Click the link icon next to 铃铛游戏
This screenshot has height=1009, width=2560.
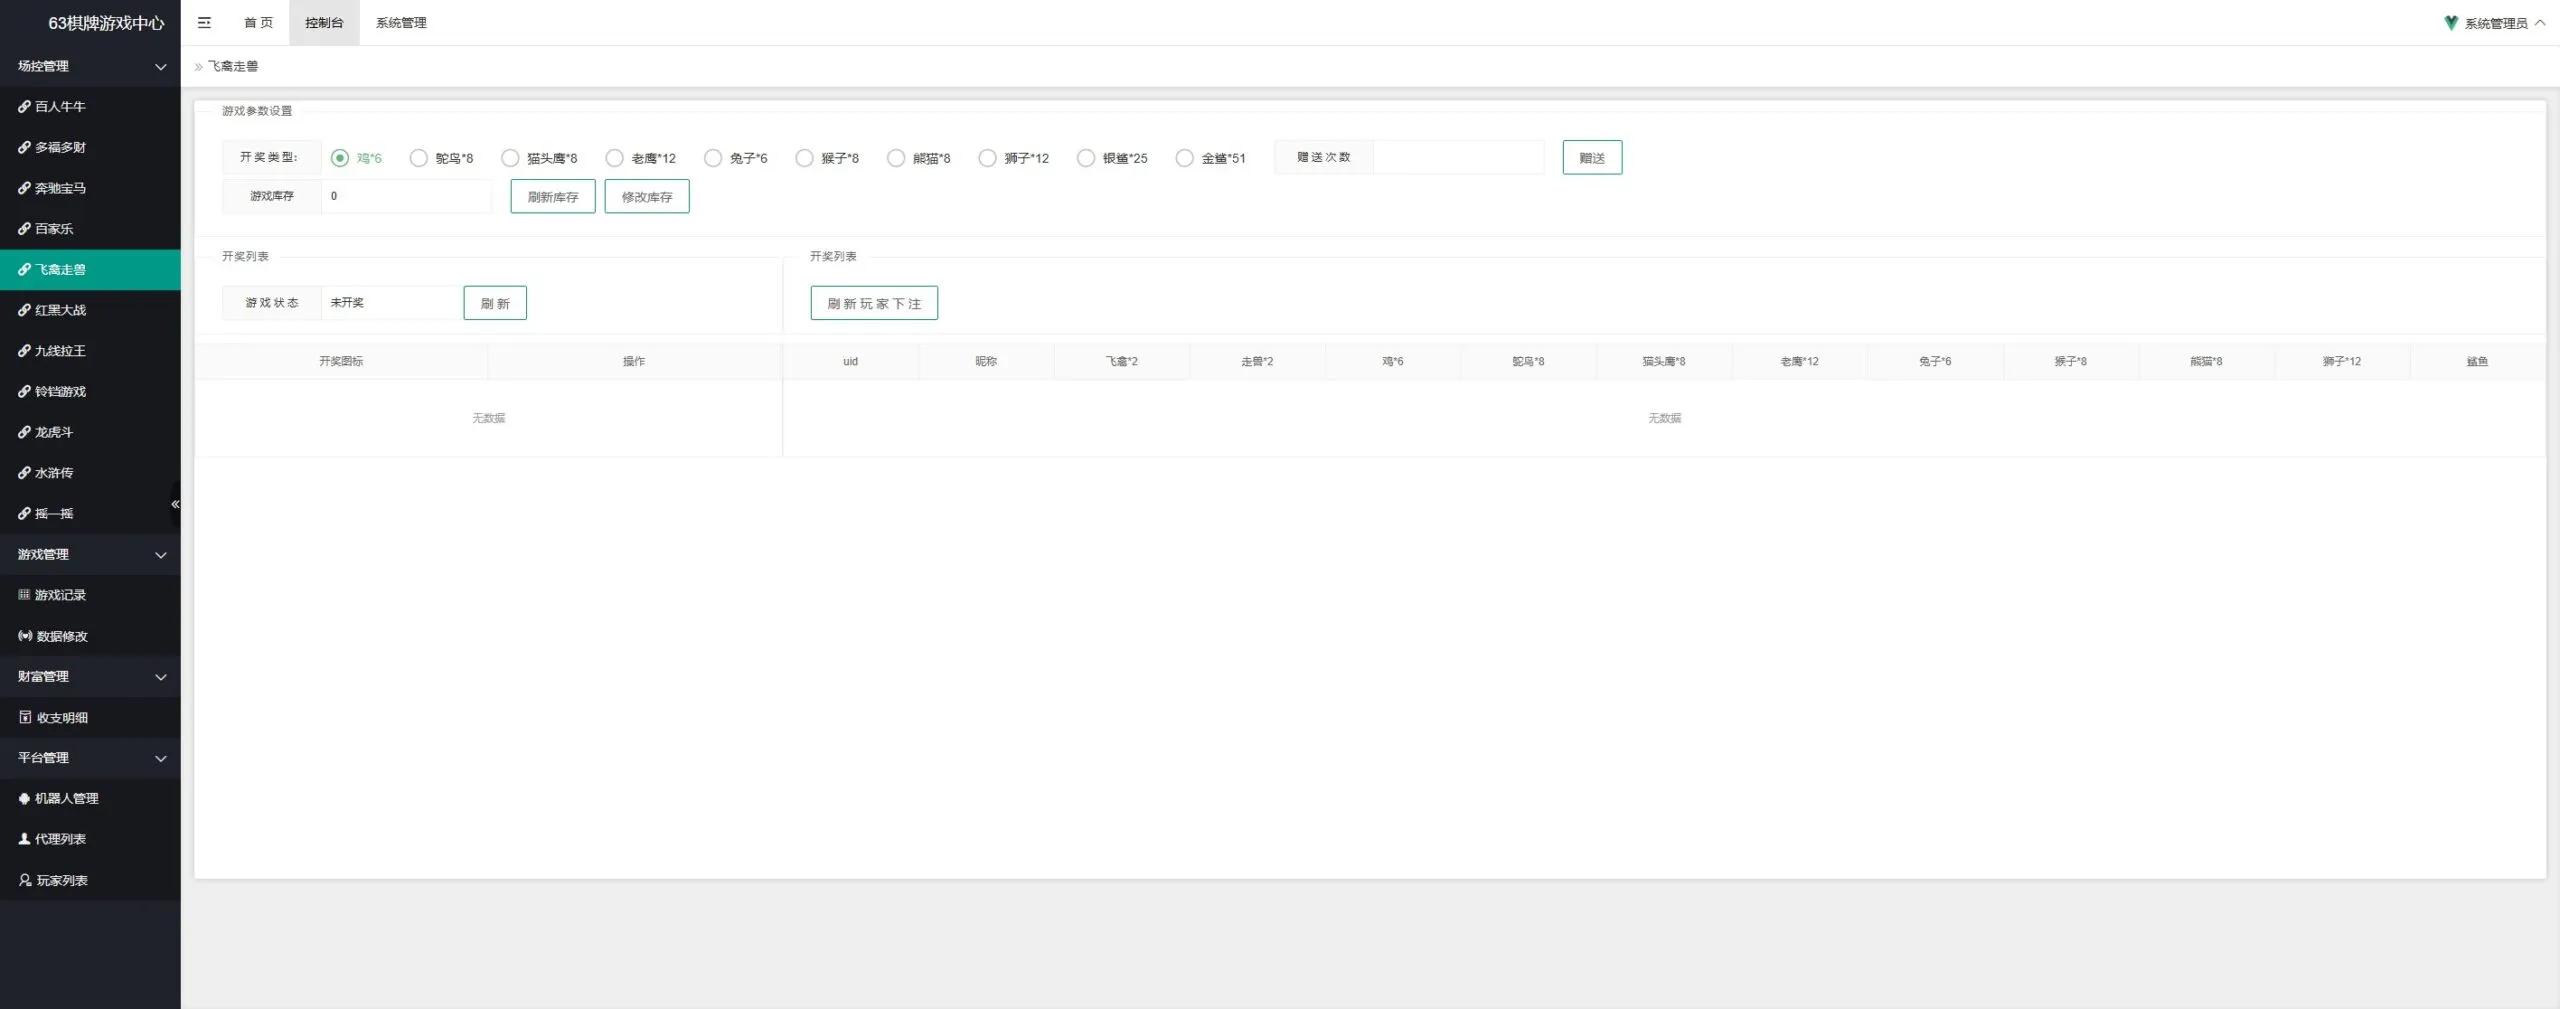(x=24, y=391)
